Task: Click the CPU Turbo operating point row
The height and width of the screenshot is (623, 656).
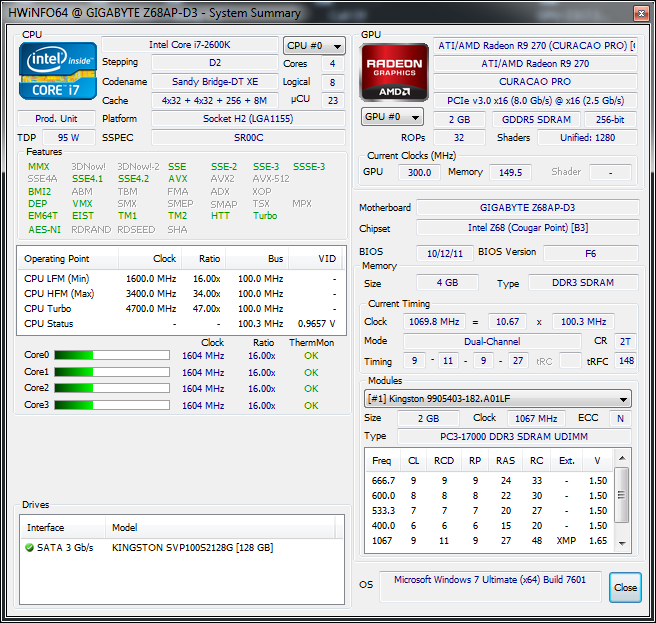Action: pyautogui.click(x=181, y=309)
